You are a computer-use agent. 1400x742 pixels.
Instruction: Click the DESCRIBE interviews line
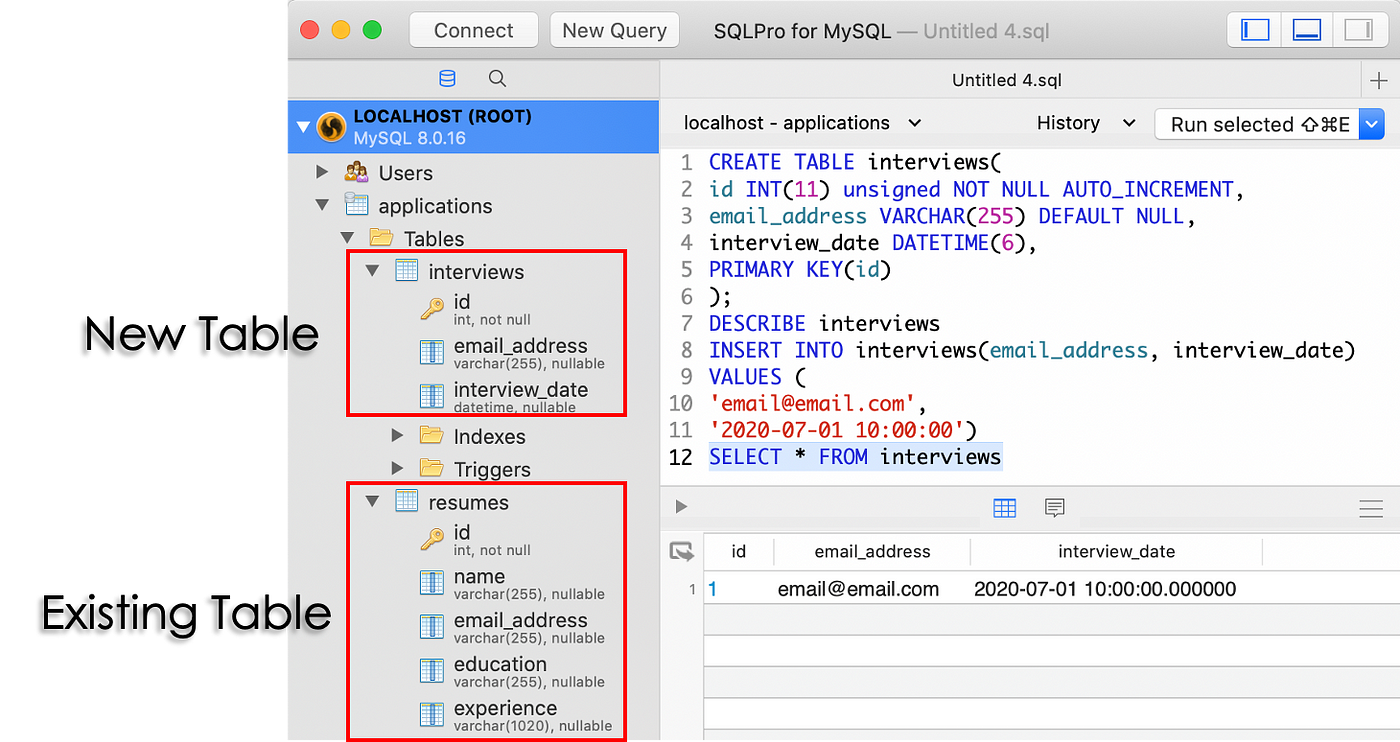(x=824, y=323)
